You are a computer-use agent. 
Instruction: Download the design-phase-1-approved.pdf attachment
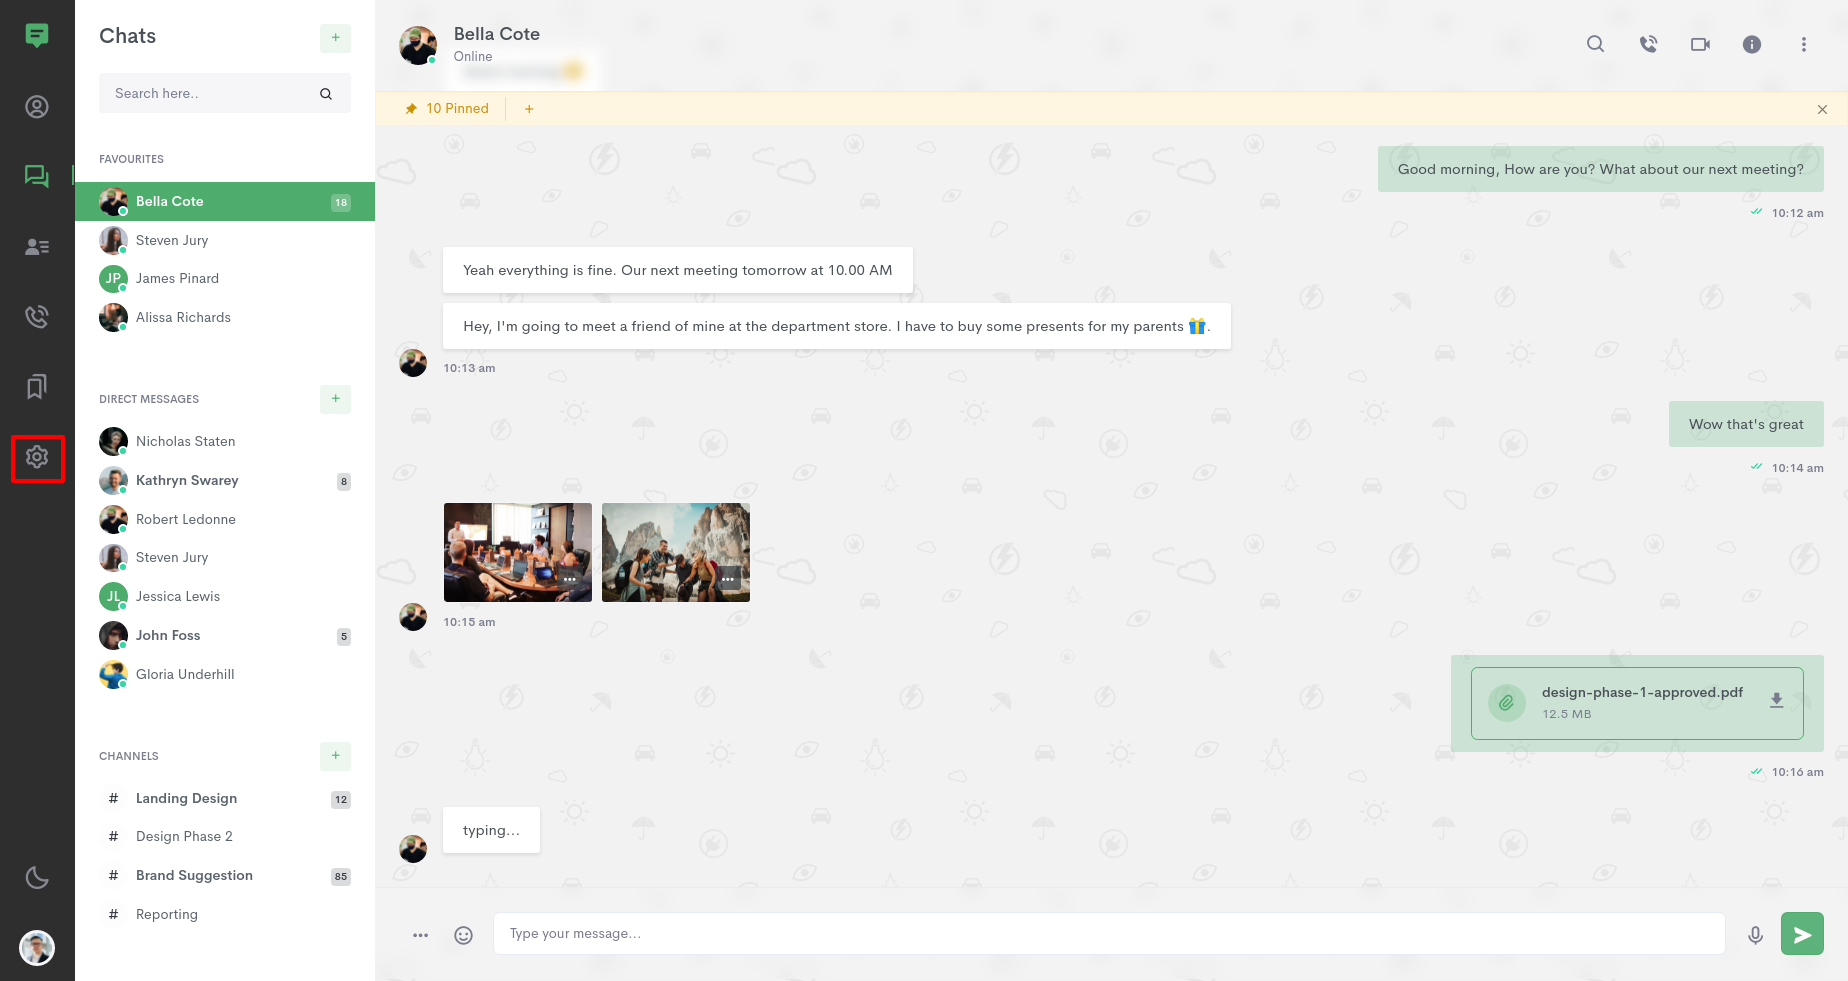[1776, 702]
